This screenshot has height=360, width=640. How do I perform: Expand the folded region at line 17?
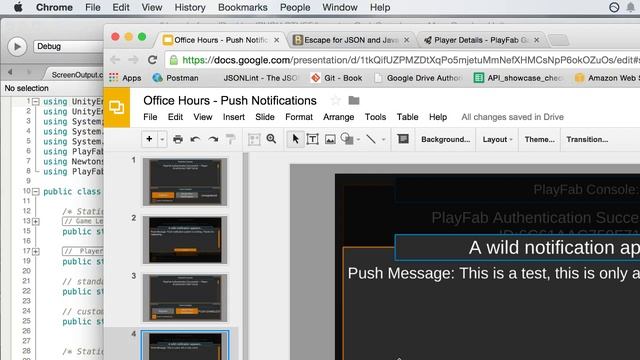point(36,251)
